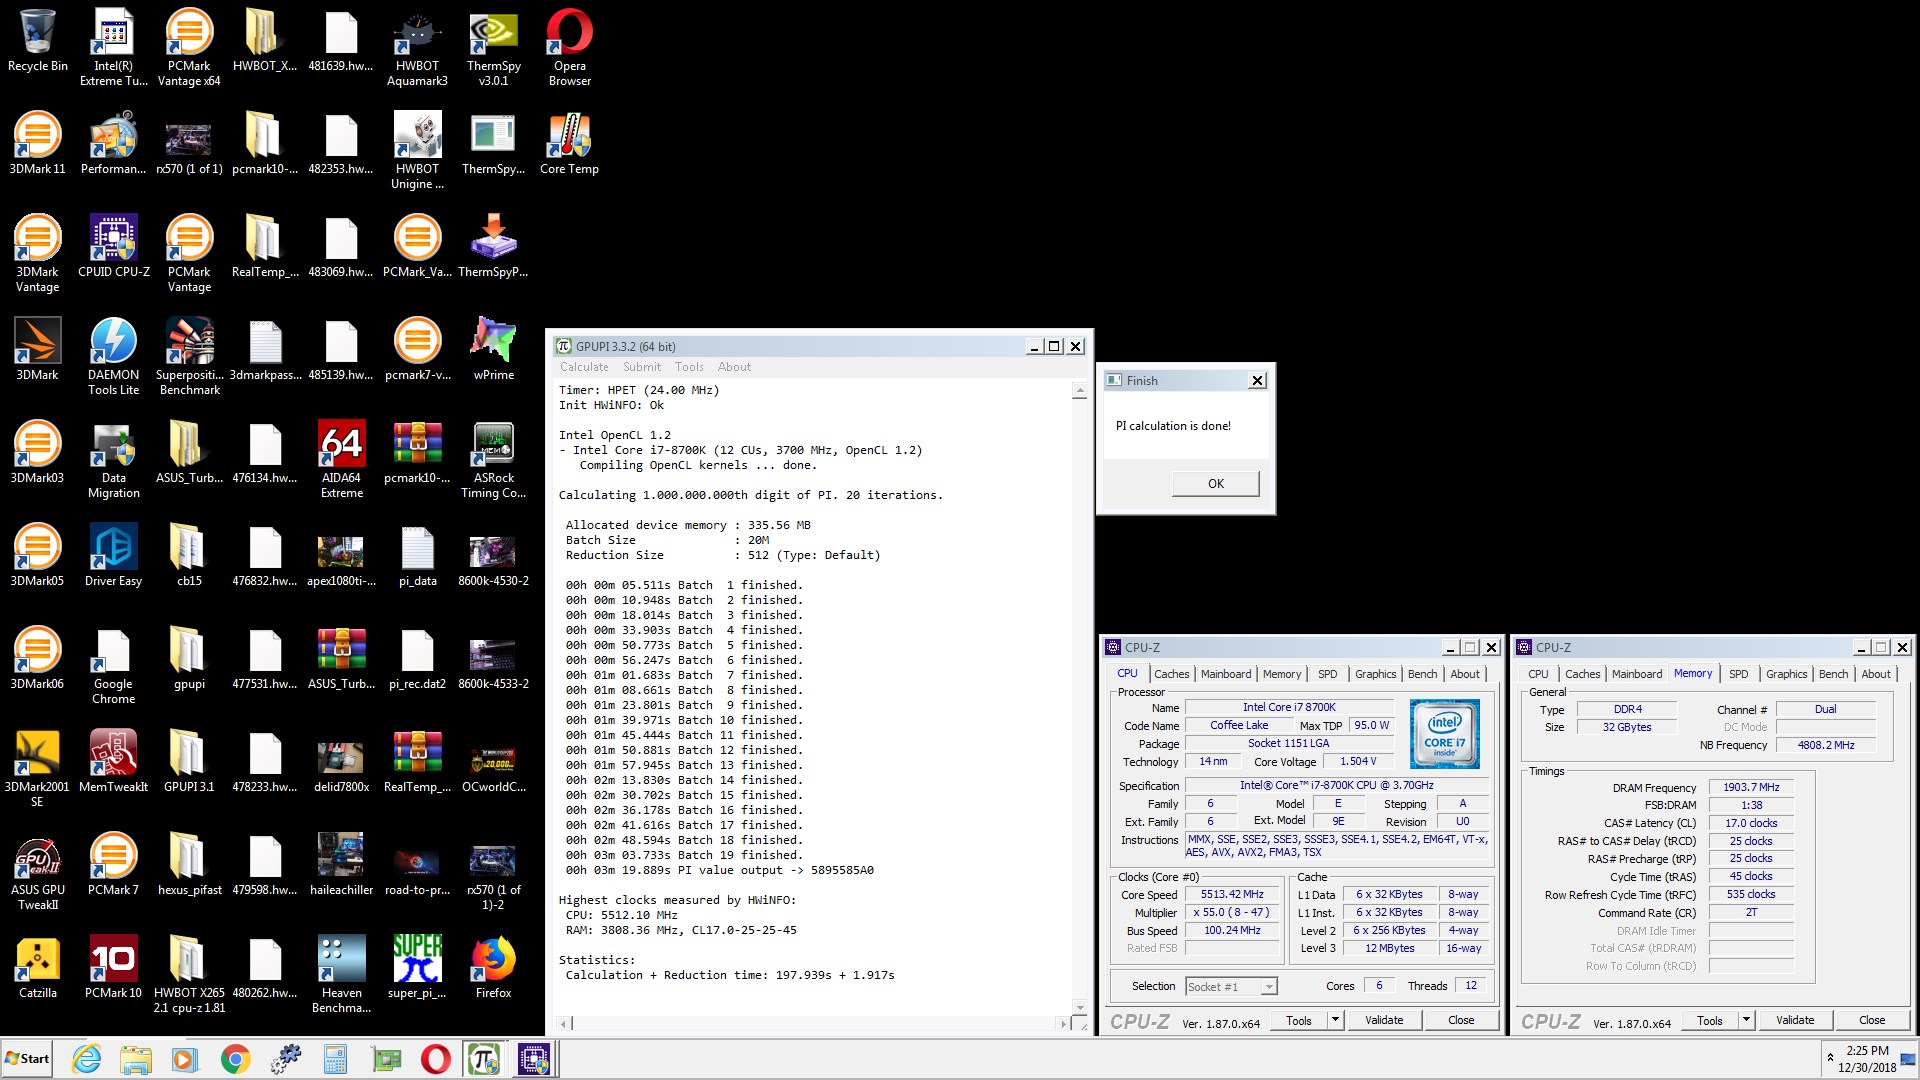Image resolution: width=1920 pixels, height=1080 pixels.
Task: Click the system tray clock
Action: point(1867,1059)
